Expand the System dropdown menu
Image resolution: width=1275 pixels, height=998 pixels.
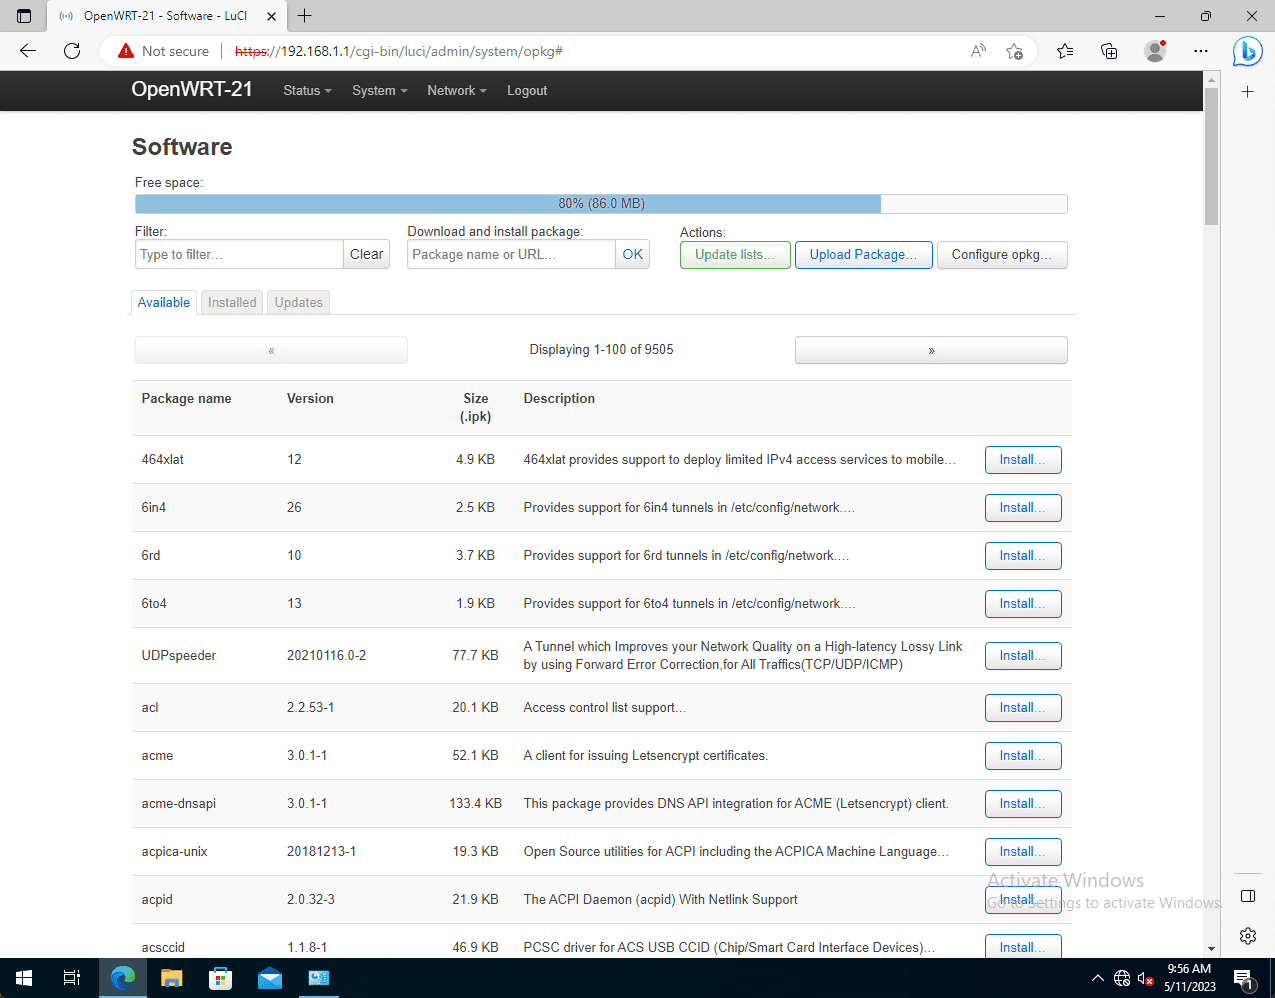(x=380, y=90)
